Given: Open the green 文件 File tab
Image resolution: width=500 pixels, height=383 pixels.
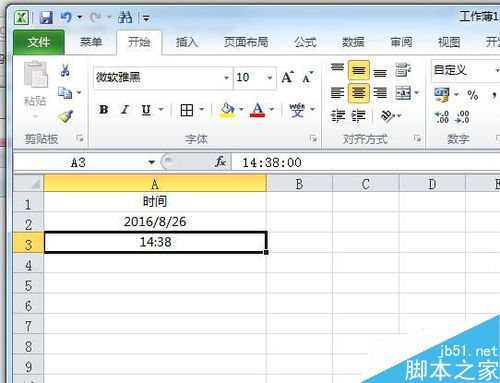Looking at the screenshot, I should click(x=39, y=42).
